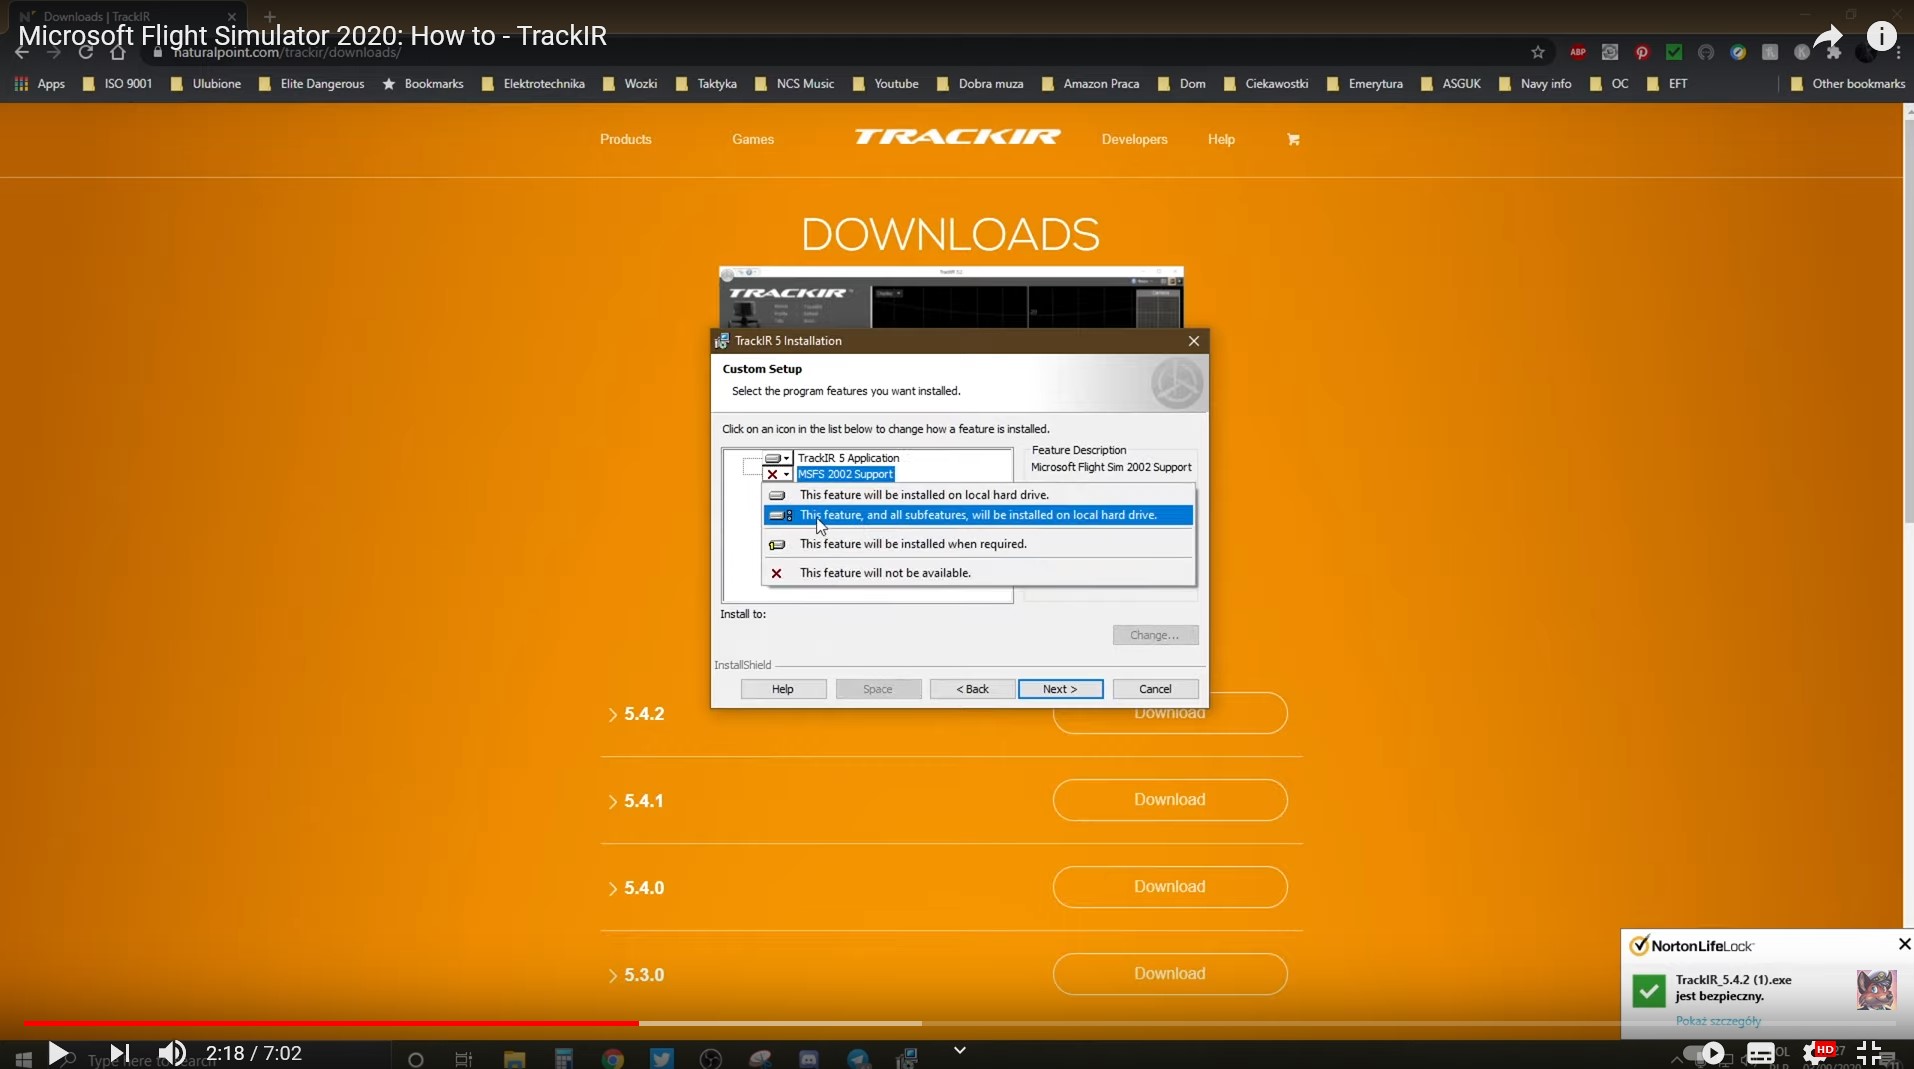Skip to next video
The width and height of the screenshot is (1914, 1069).
coord(119,1053)
